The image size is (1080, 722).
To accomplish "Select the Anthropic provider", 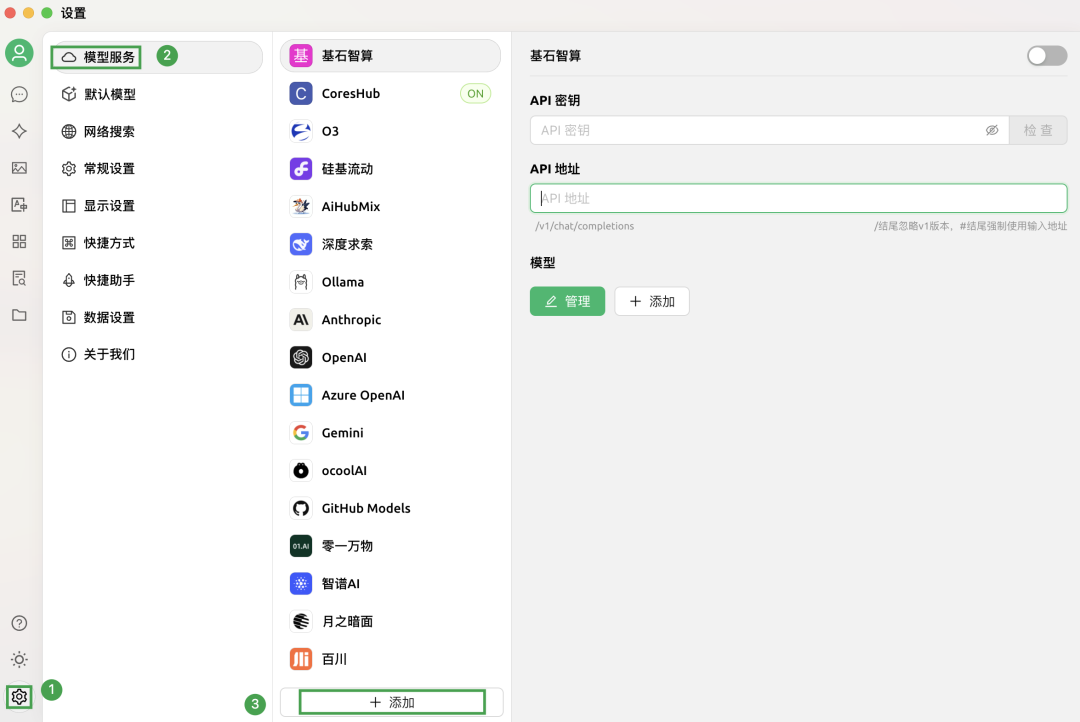I will pyautogui.click(x=390, y=320).
